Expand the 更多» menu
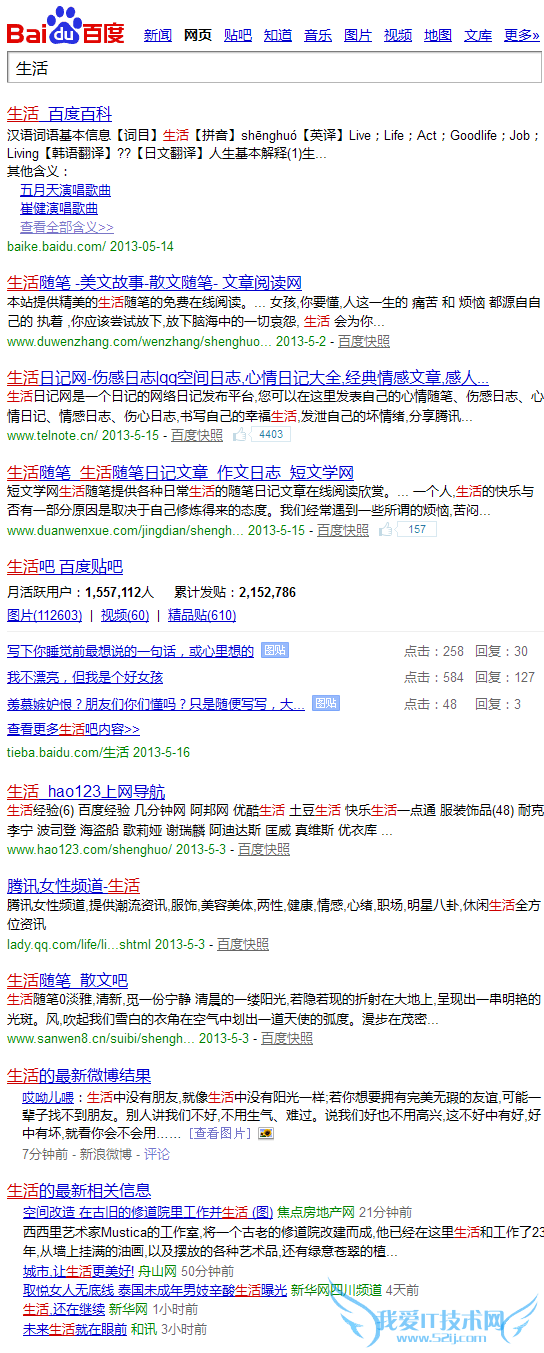This screenshot has height=1353, width=544. tap(522, 35)
